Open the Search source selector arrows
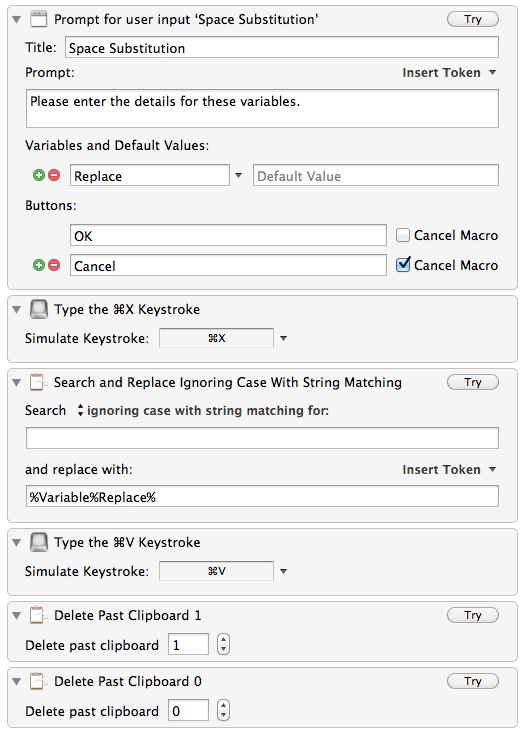This screenshot has width=527, height=737. coord(80,410)
